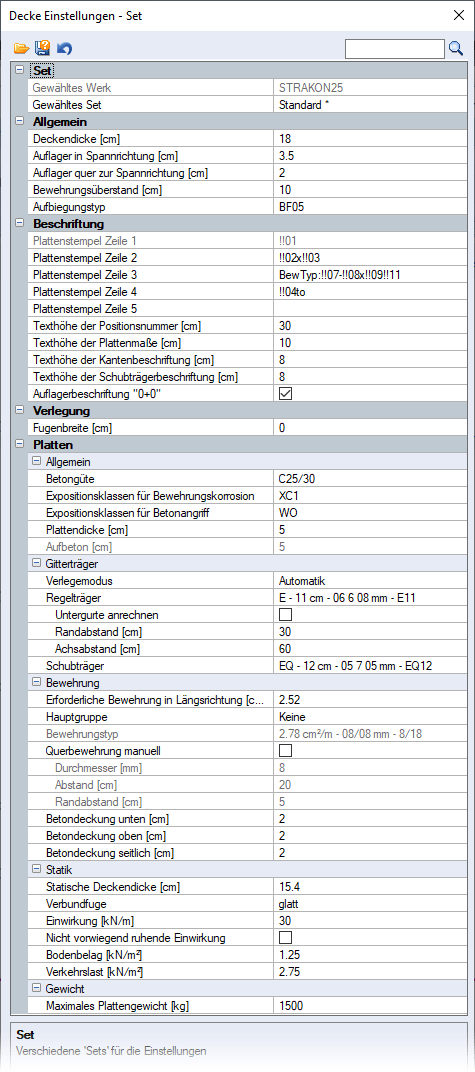Select the Gewähltes Werk row label
The image size is (475, 1072).
(x=72, y=88)
